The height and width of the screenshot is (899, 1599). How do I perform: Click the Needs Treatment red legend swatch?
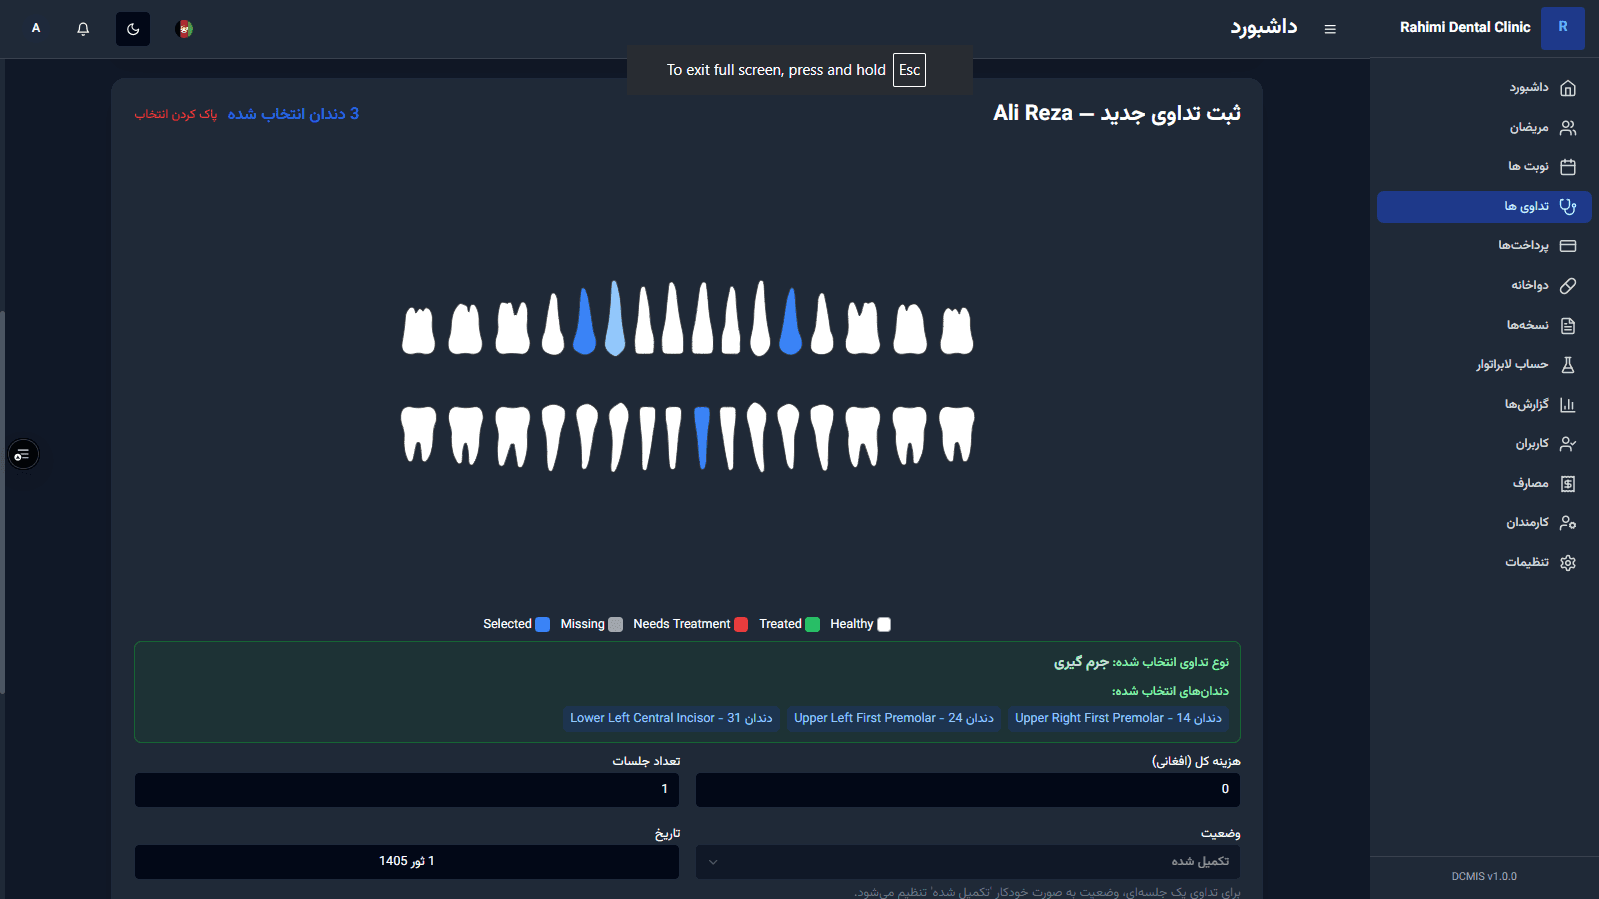click(741, 624)
